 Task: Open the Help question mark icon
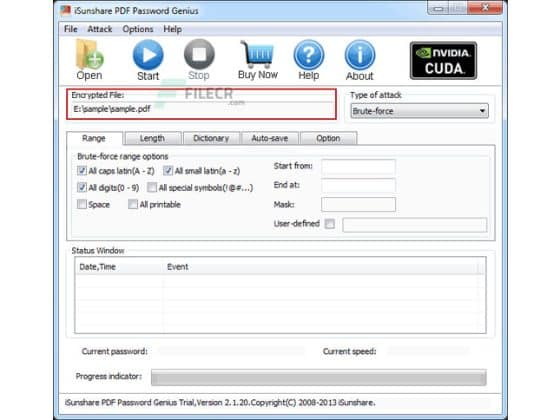pos(309,60)
